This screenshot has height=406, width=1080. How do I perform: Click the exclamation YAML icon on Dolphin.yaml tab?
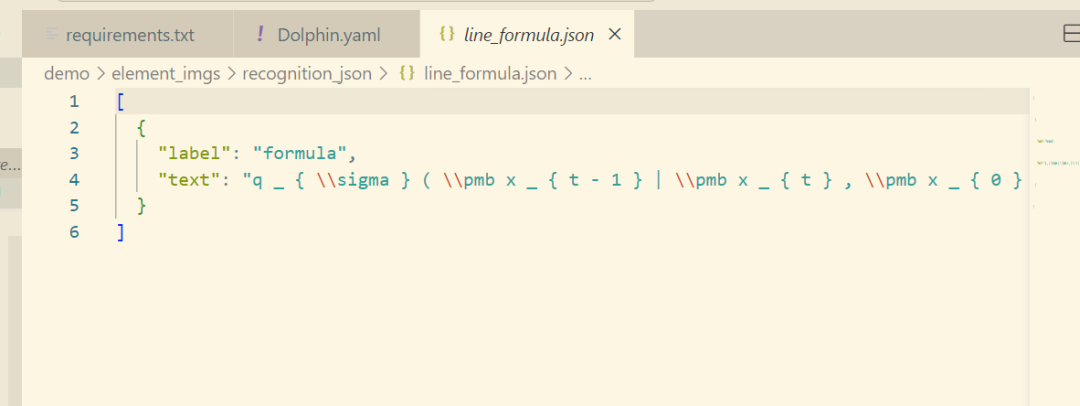click(x=260, y=34)
